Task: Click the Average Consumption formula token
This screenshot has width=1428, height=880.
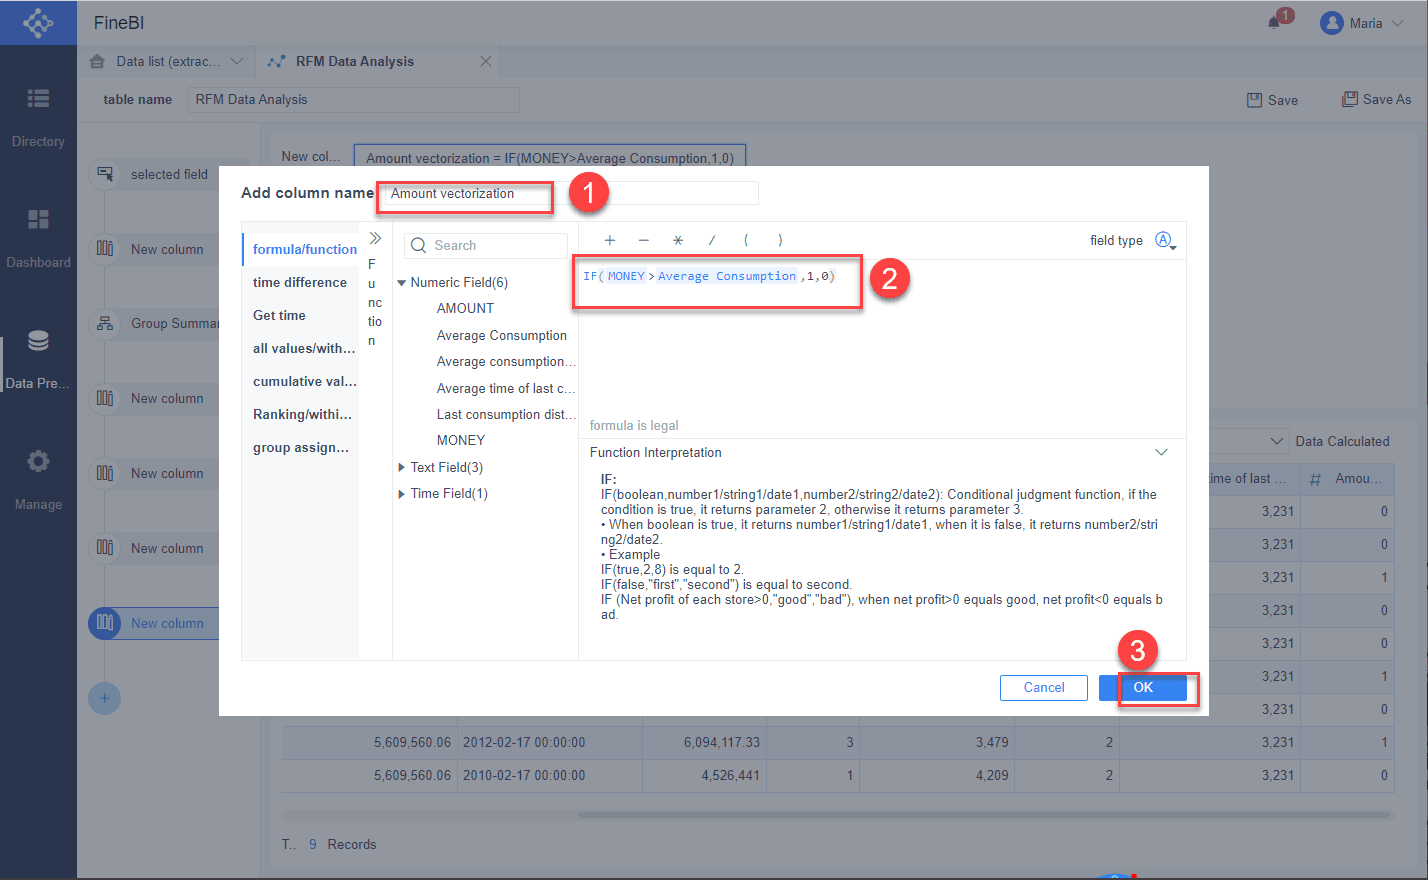Action: [727, 276]
